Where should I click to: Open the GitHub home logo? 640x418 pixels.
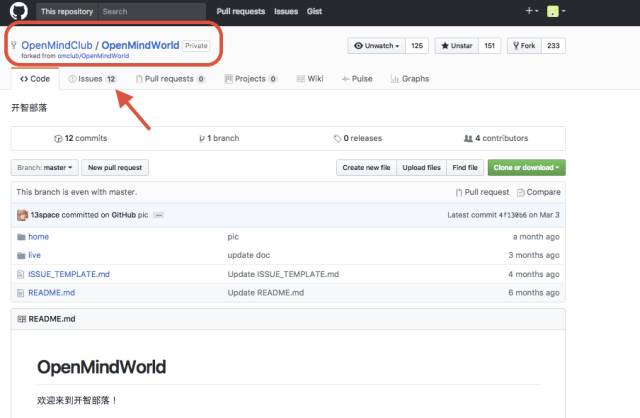click(19, 11)
